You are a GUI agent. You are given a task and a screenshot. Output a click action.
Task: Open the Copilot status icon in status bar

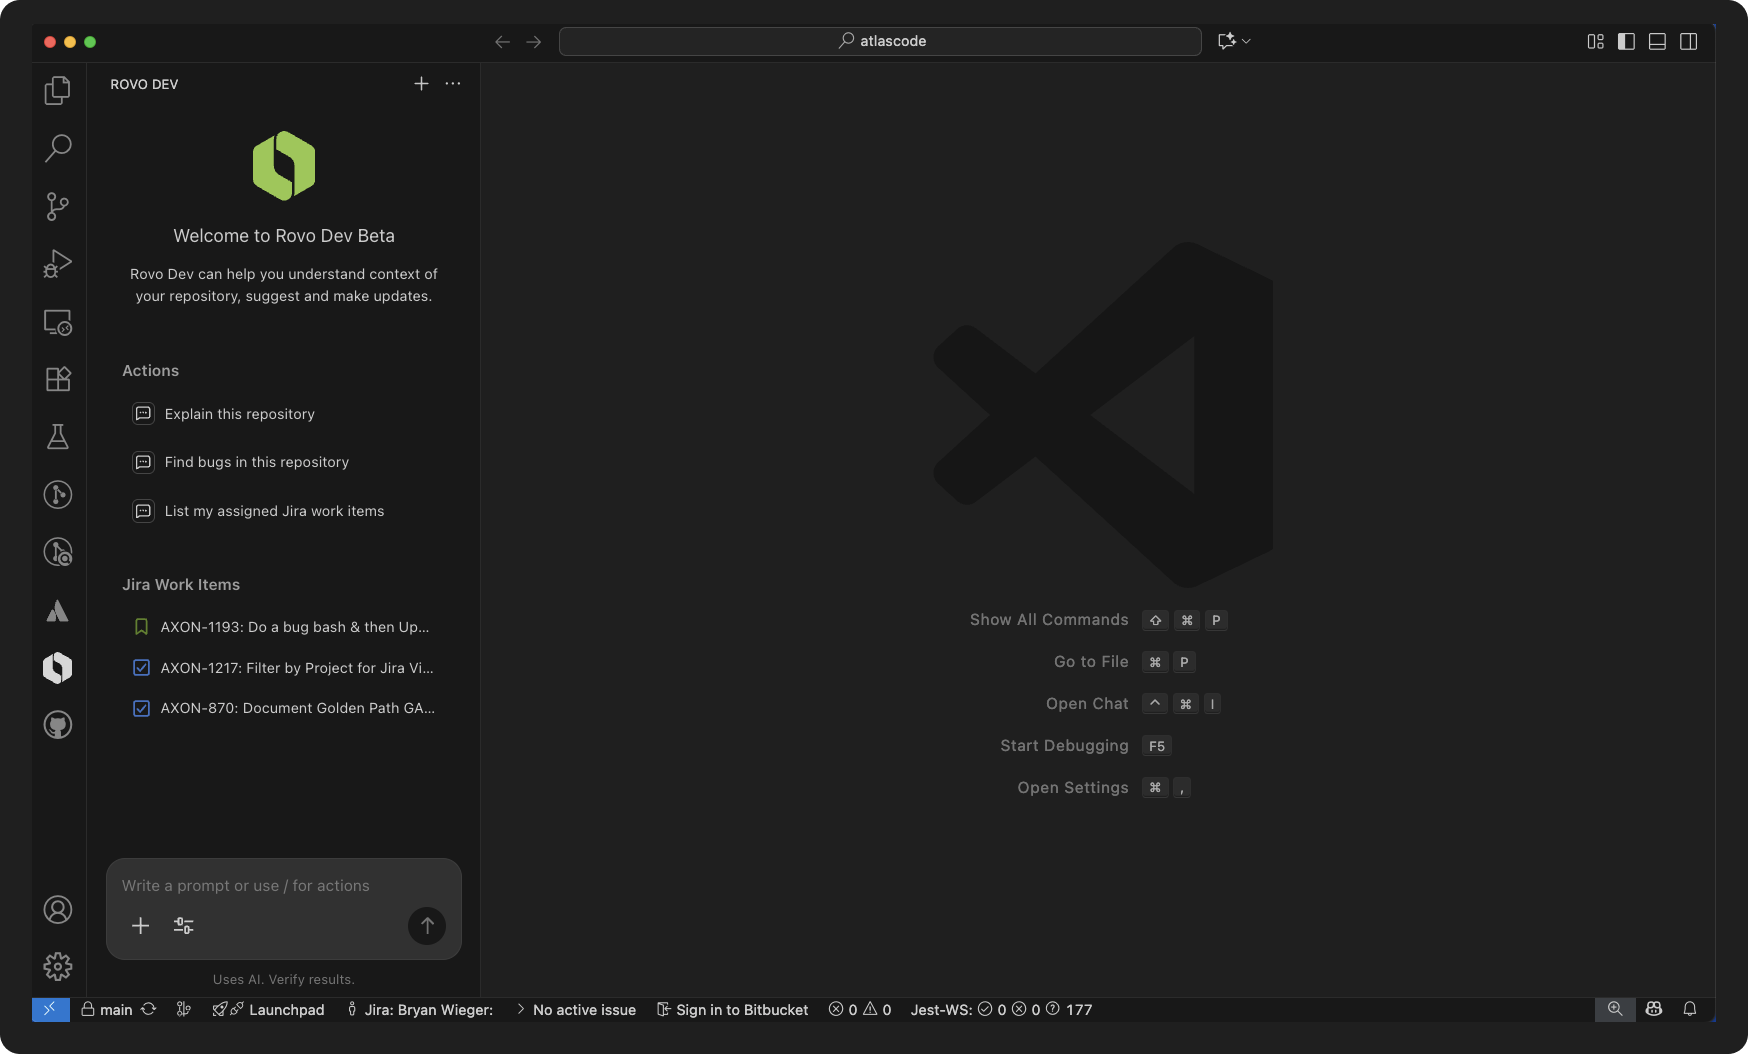(1654, 1009)
